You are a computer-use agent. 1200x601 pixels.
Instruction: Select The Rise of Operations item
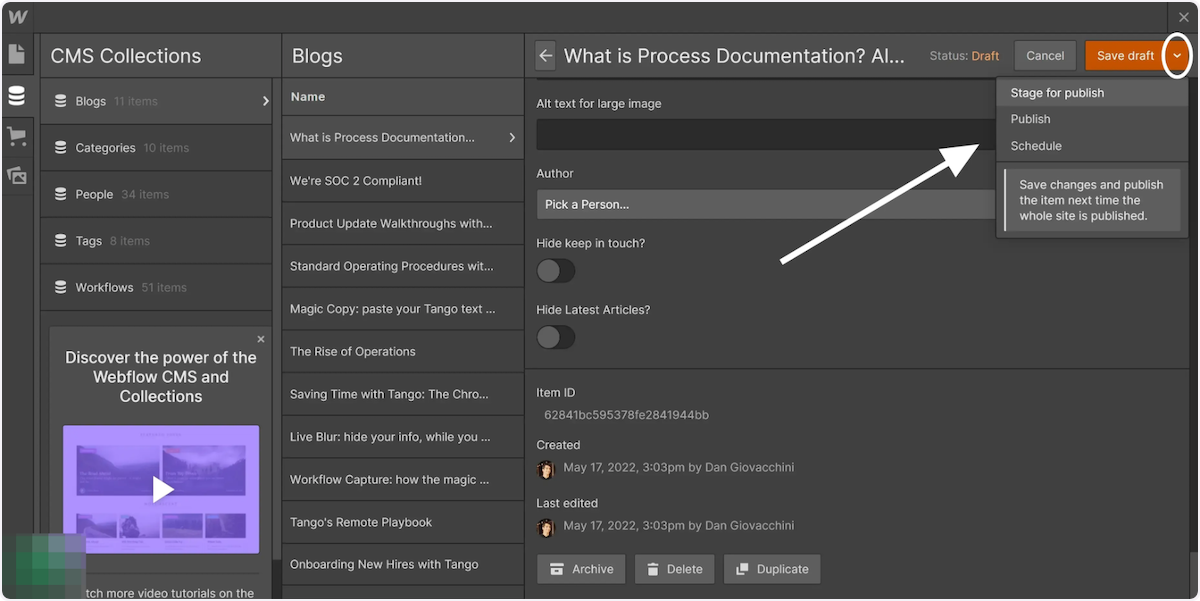click(403, 351)
